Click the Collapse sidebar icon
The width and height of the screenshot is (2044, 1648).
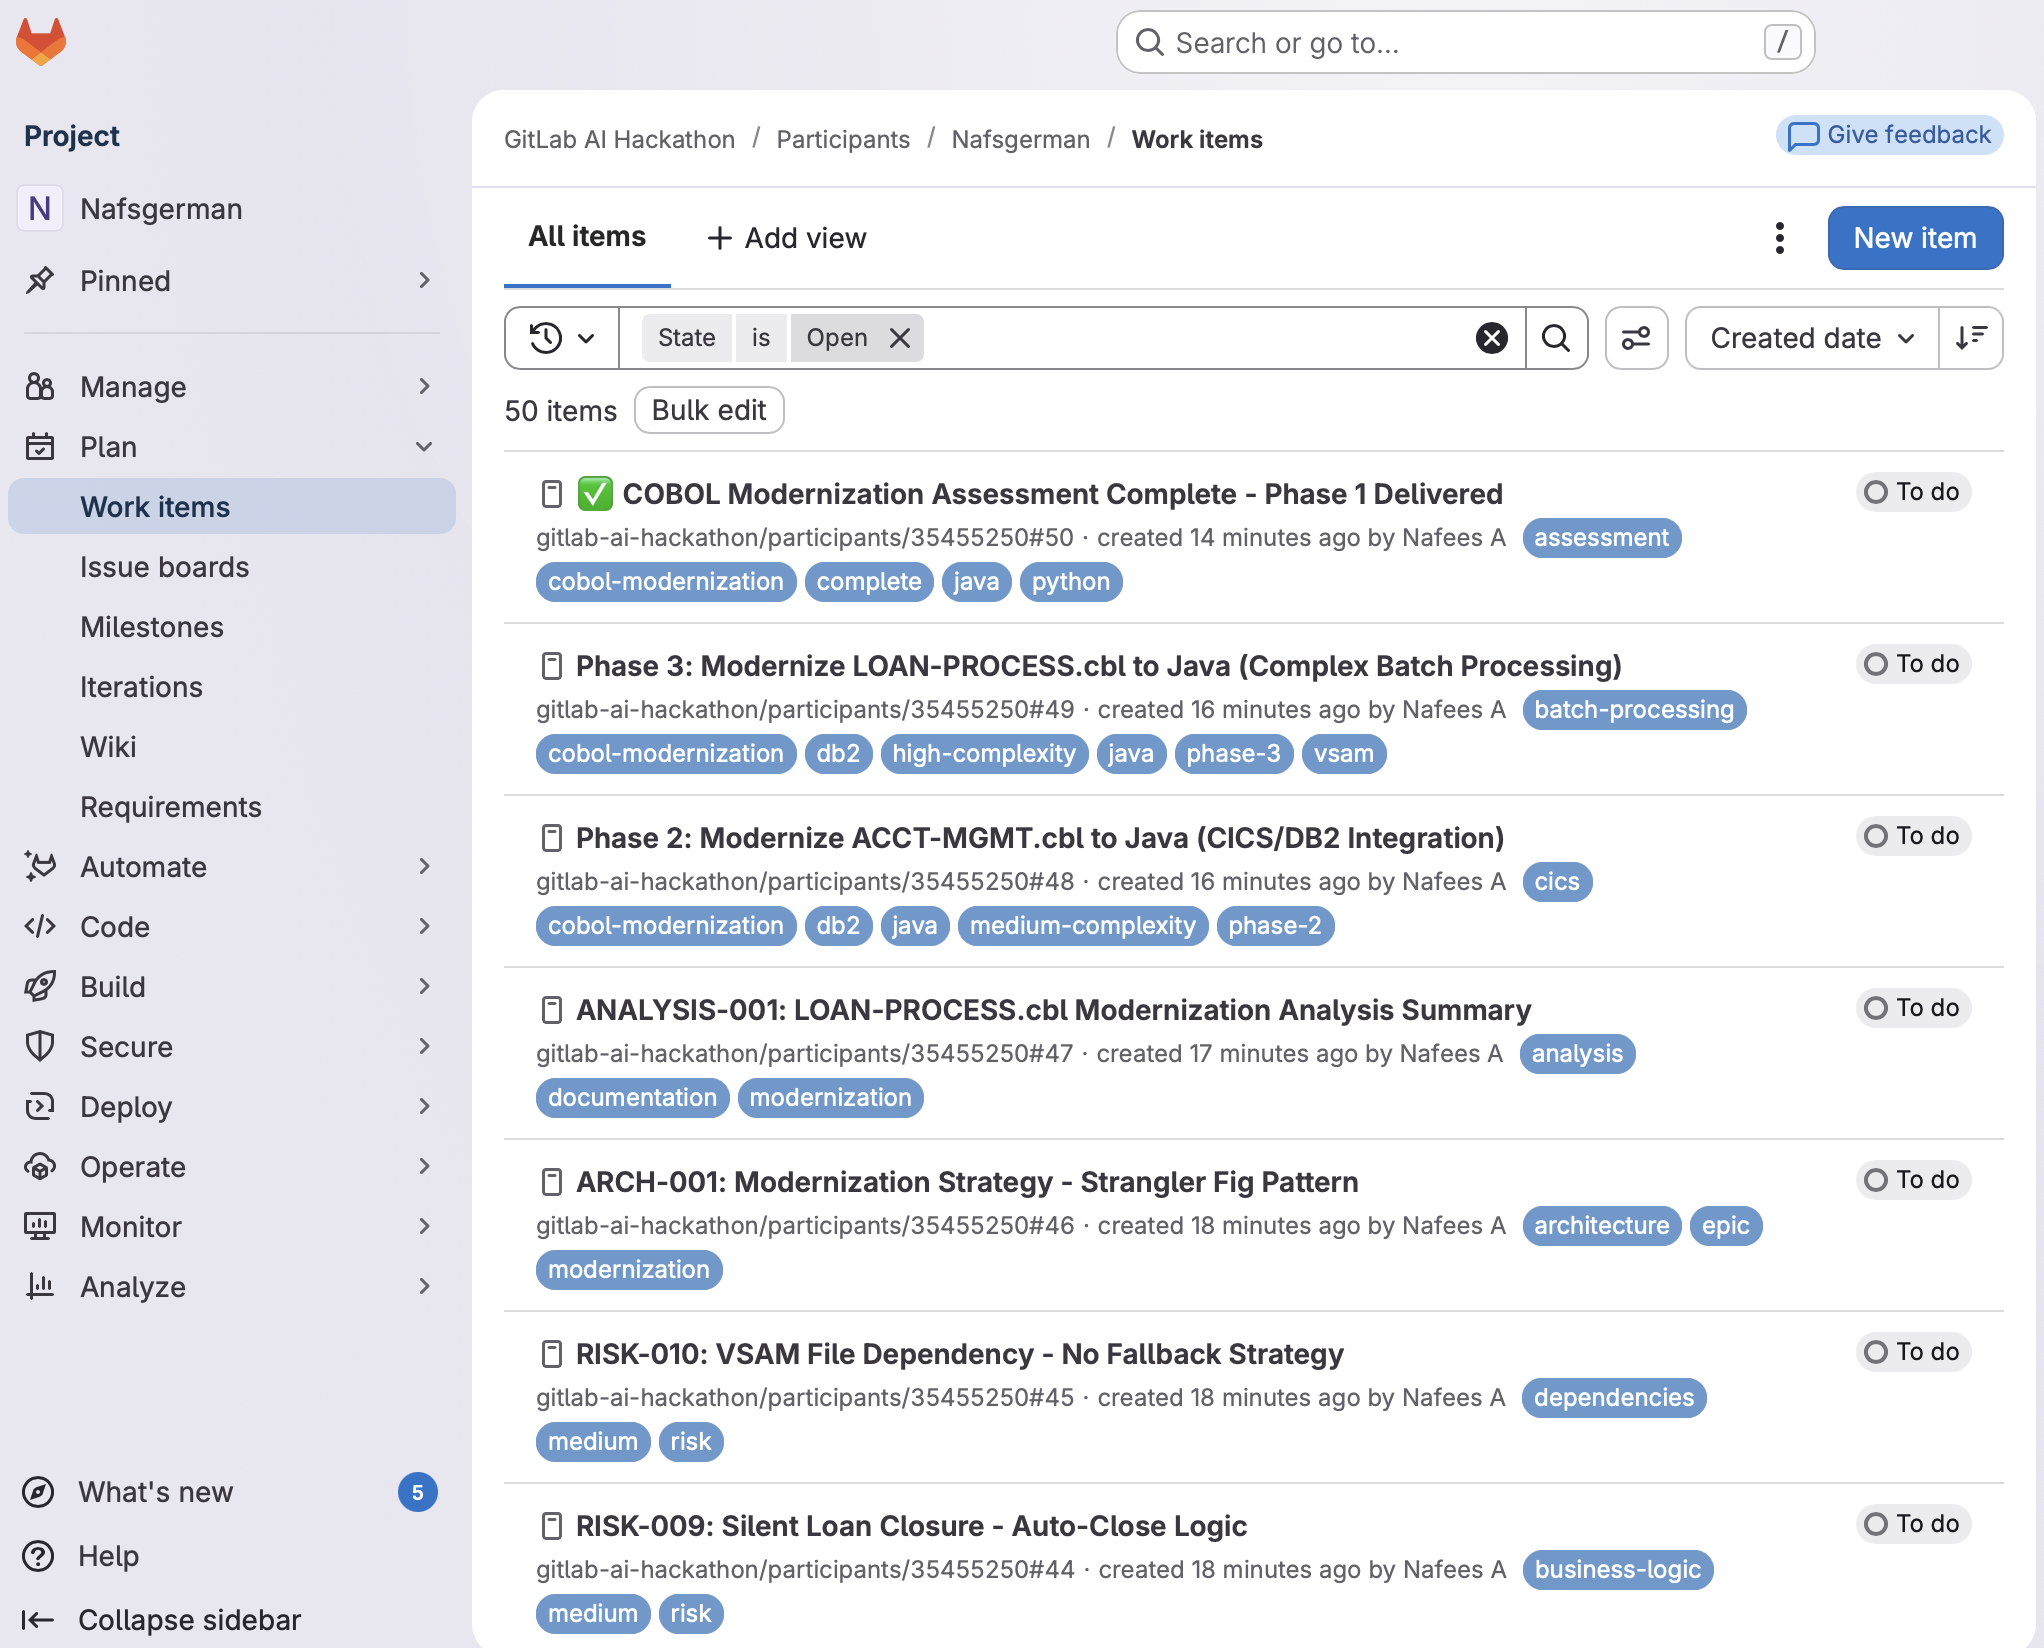tap(37, 1619)
